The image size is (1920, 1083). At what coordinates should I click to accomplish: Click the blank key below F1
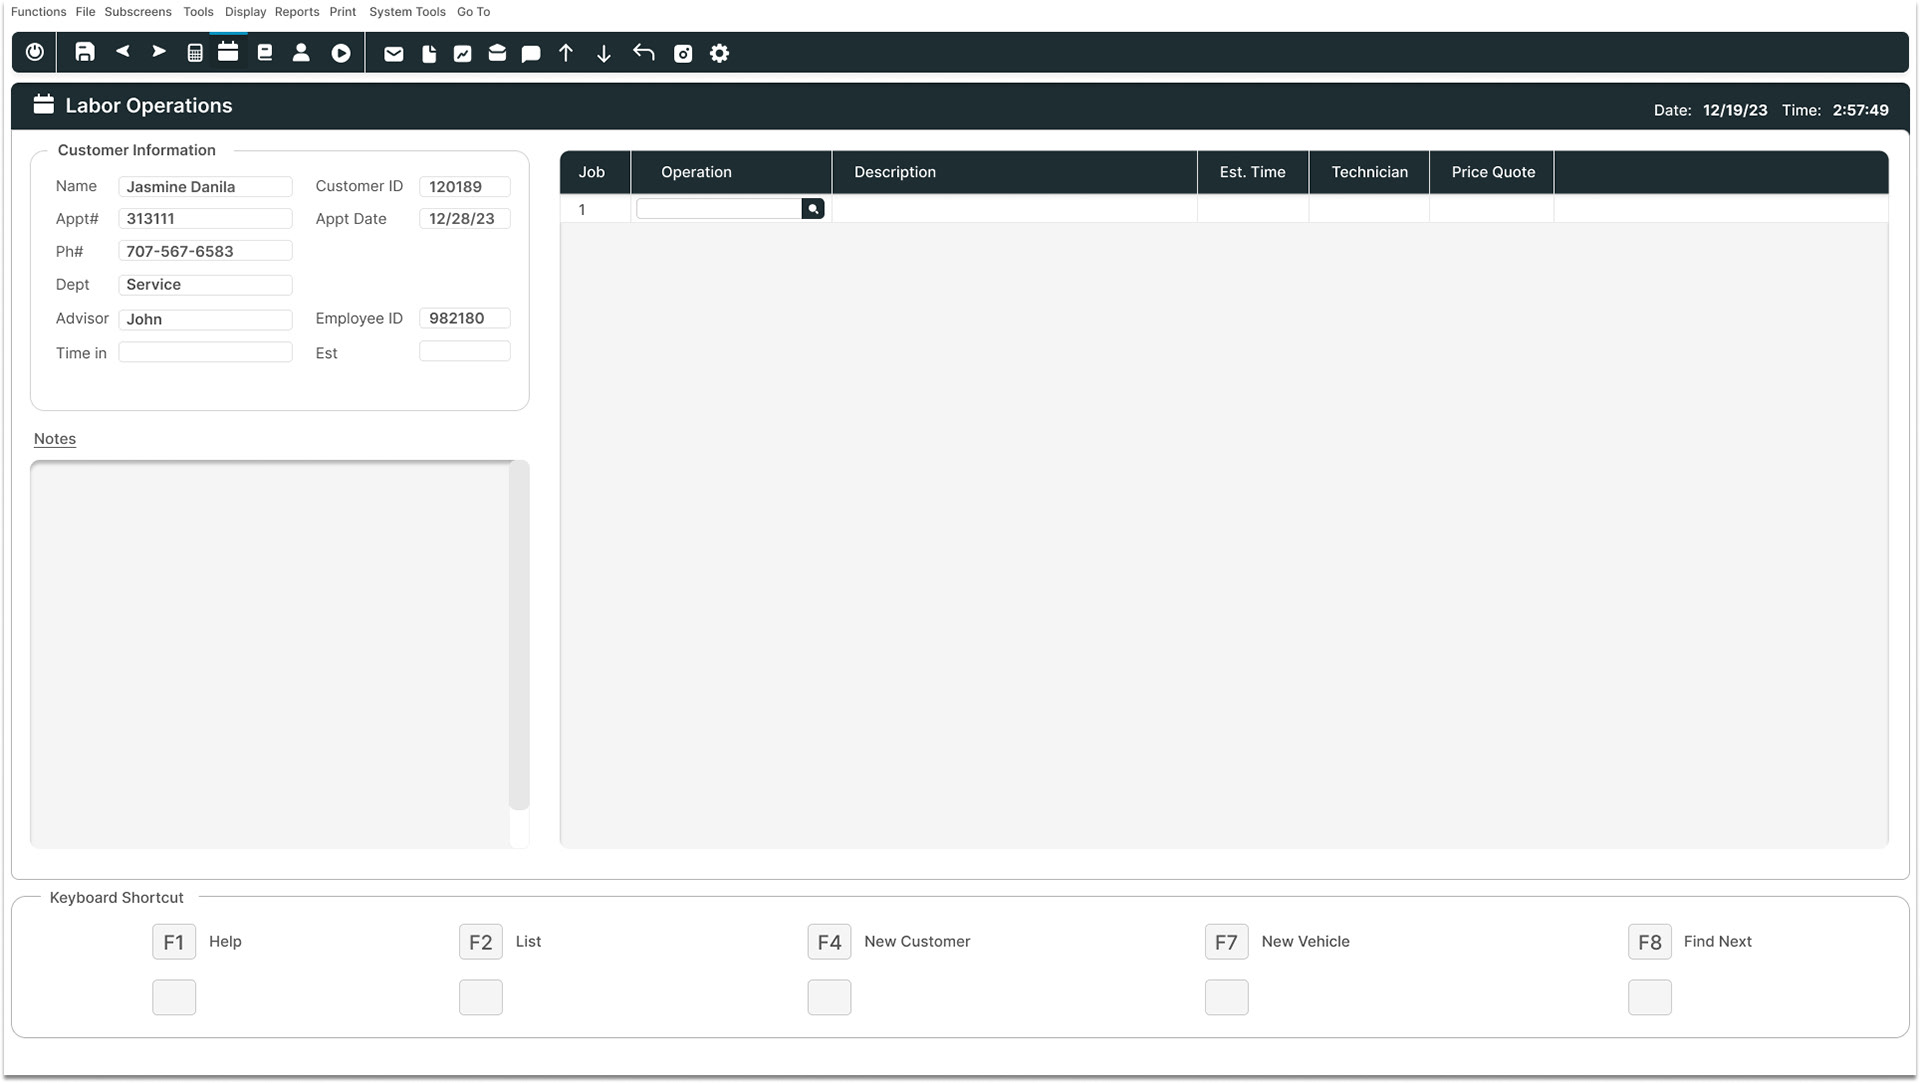point(174,997)
